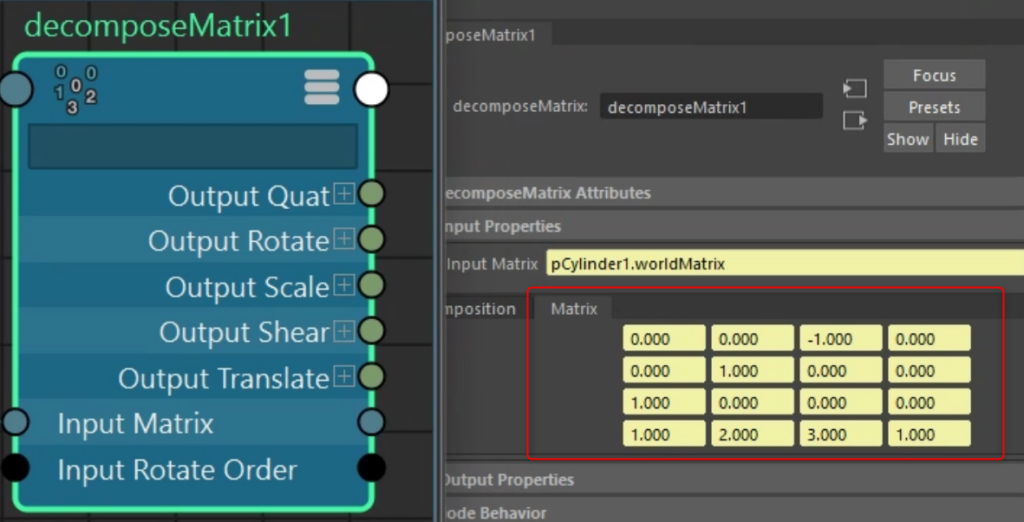Screen dimensions: 1024x522
Task: Click the three-bar attribute view icon on node
Action: coord(322,87)
